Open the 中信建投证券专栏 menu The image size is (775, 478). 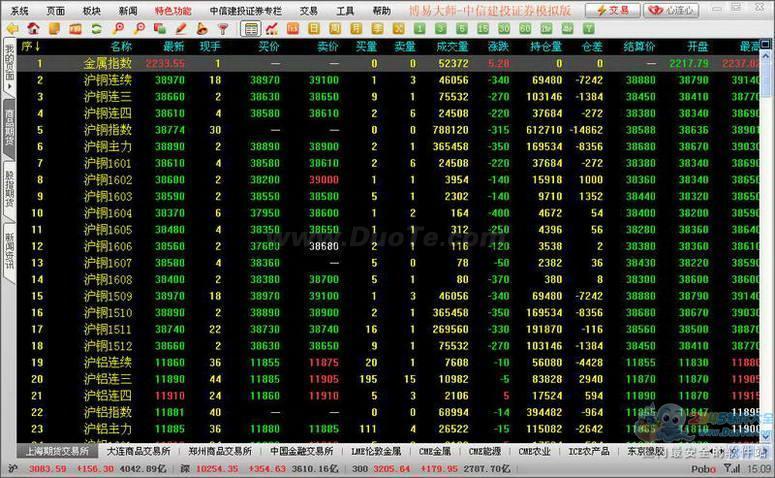click(x=246, y=10)
